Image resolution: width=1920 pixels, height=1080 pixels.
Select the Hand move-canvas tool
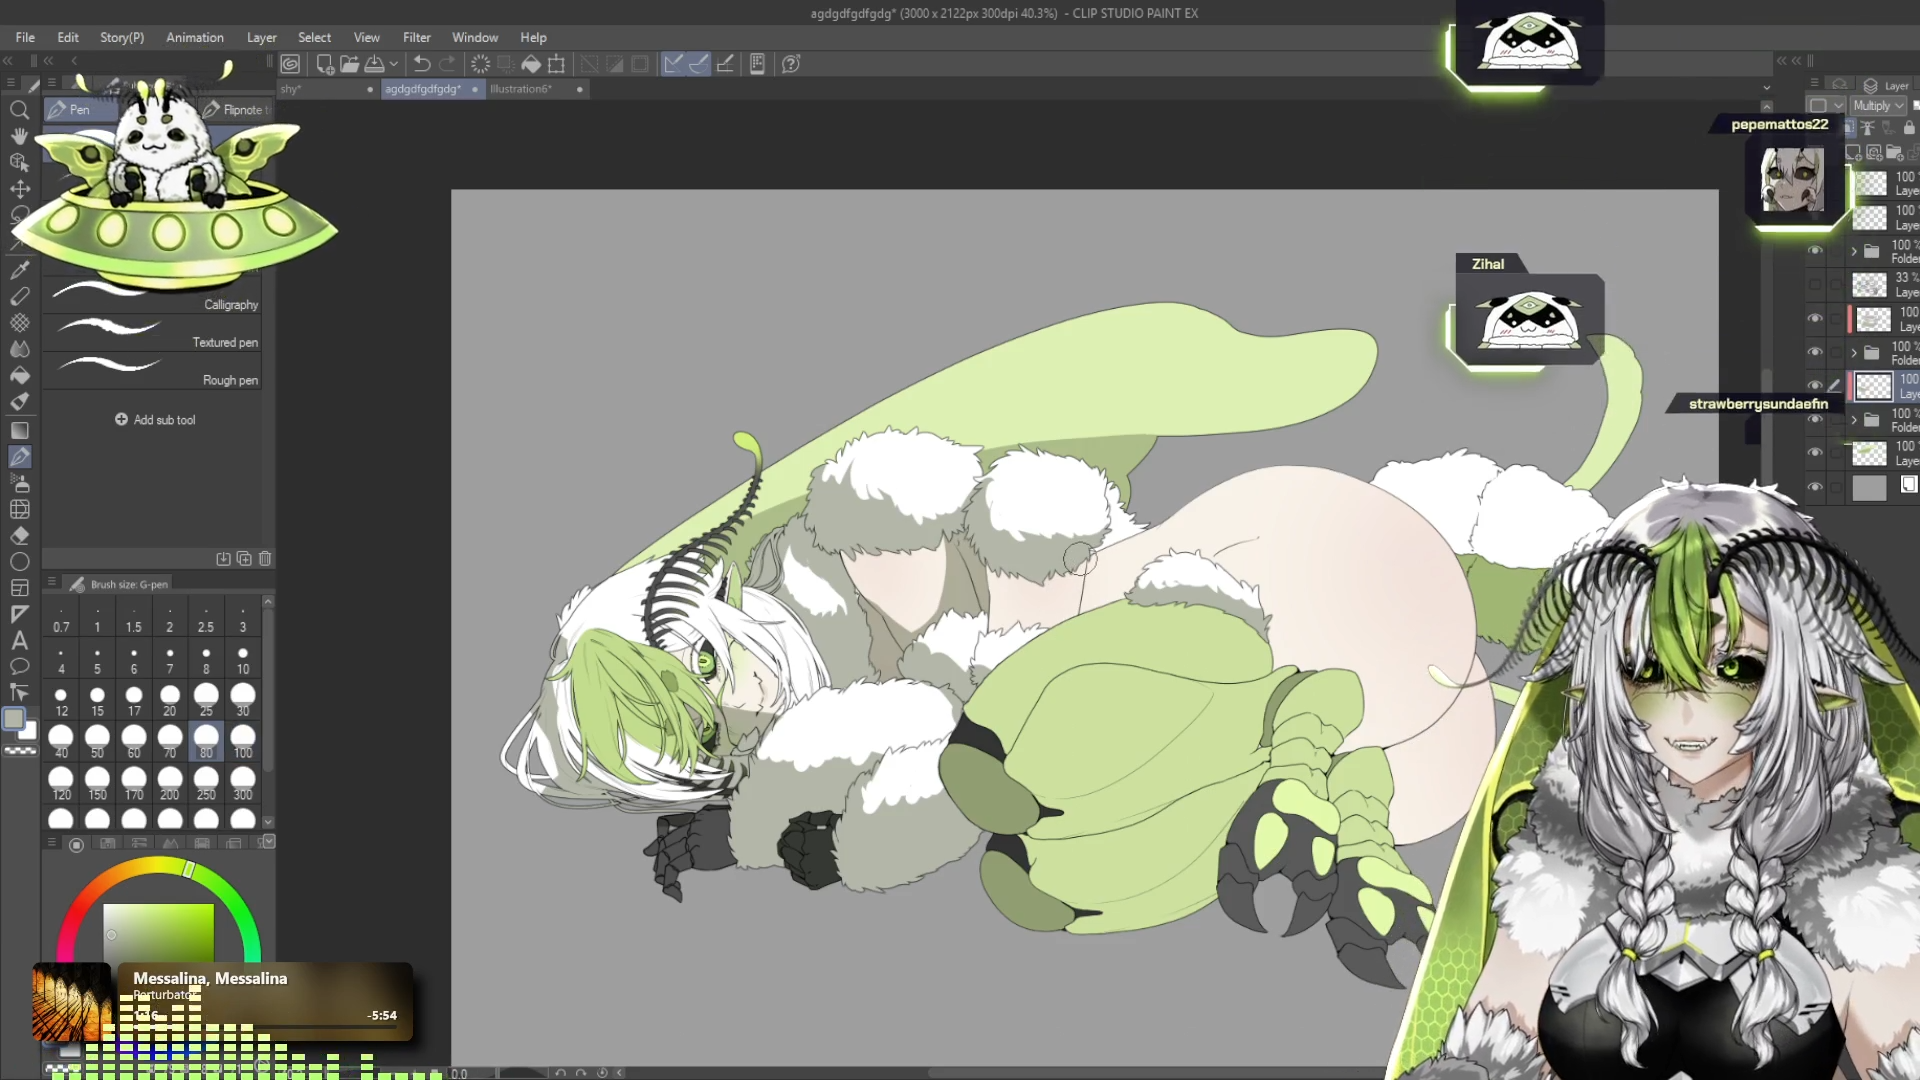(x=19, y=136)
